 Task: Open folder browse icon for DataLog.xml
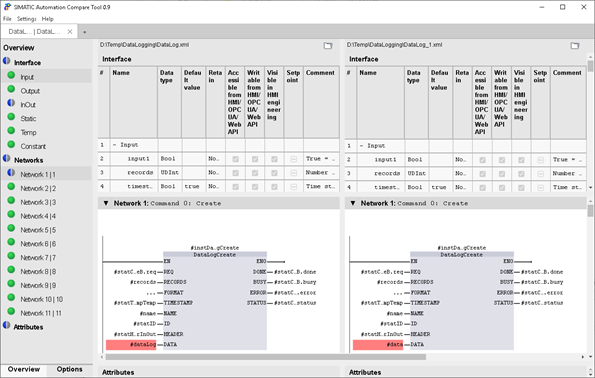(328, 46)
